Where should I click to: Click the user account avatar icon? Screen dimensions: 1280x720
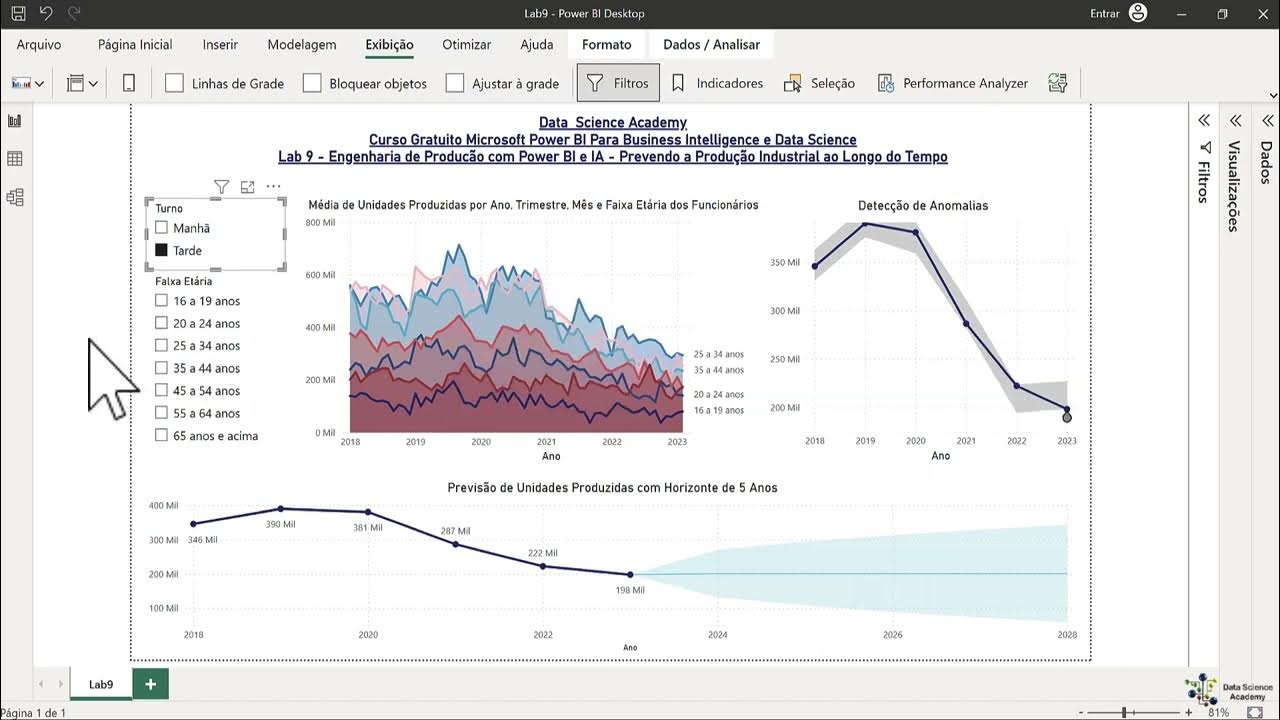1138,13
